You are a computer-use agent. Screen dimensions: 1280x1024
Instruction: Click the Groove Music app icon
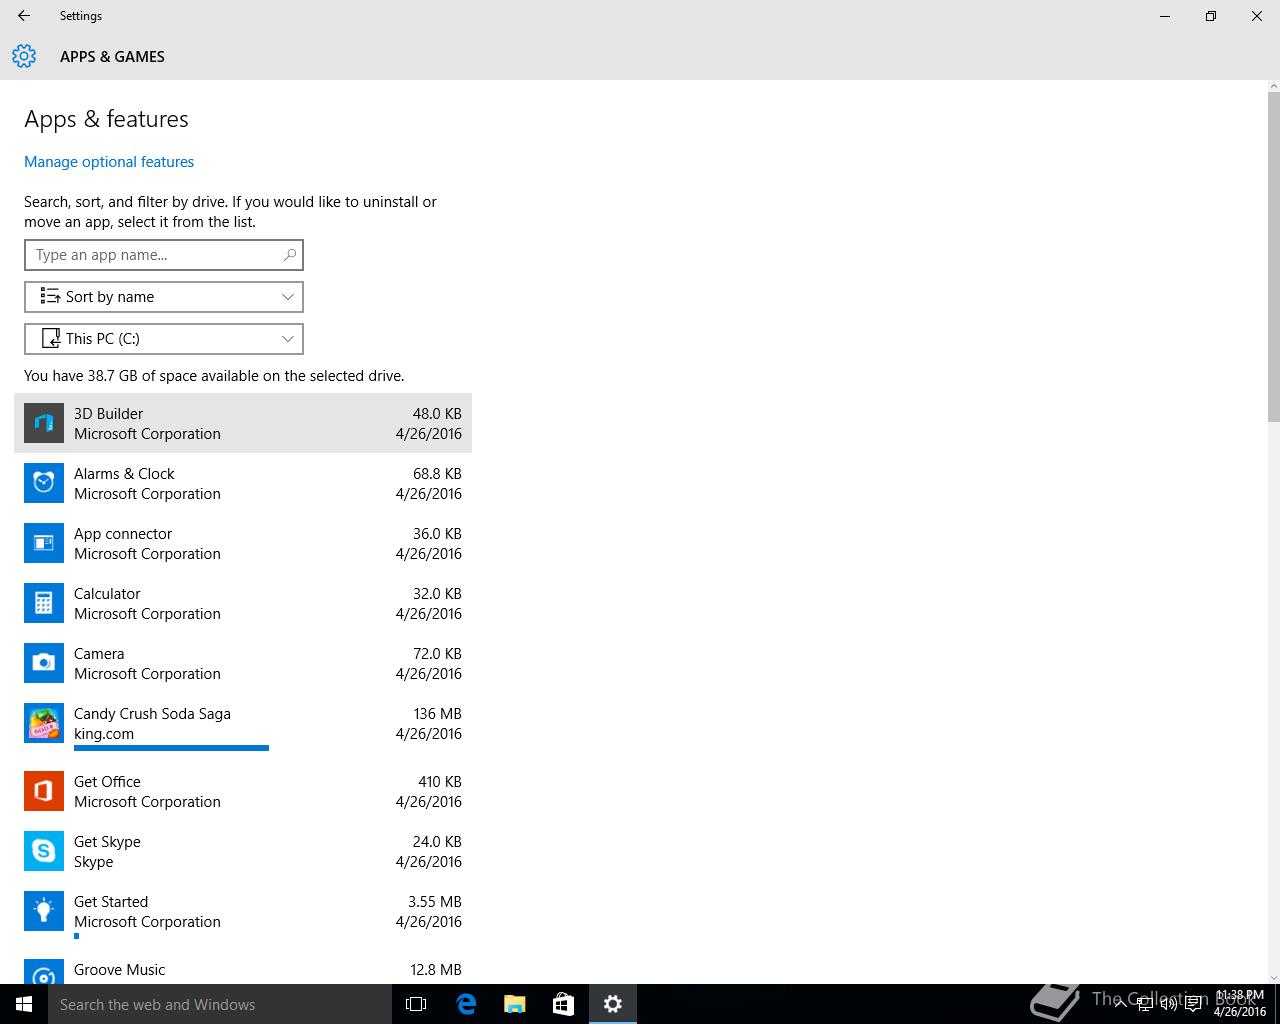point(44,971)
